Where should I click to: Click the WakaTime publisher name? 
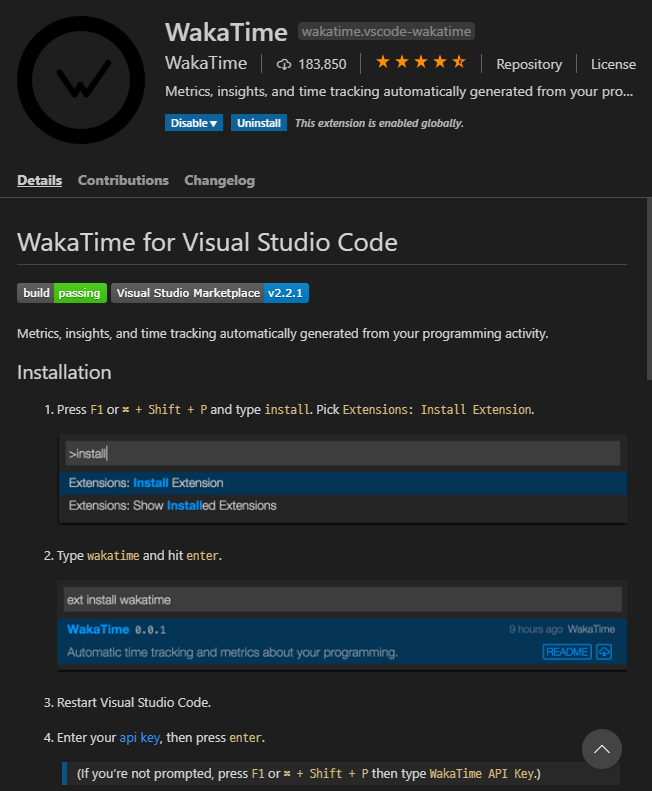(x=206, y=63)
